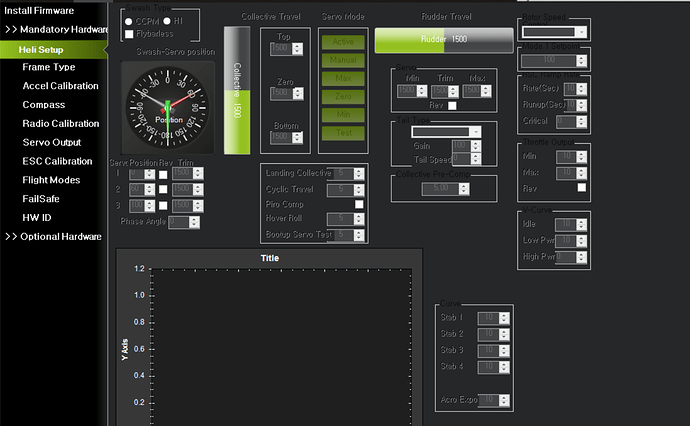Click the Landing Collective stepper

coord(345,174)
